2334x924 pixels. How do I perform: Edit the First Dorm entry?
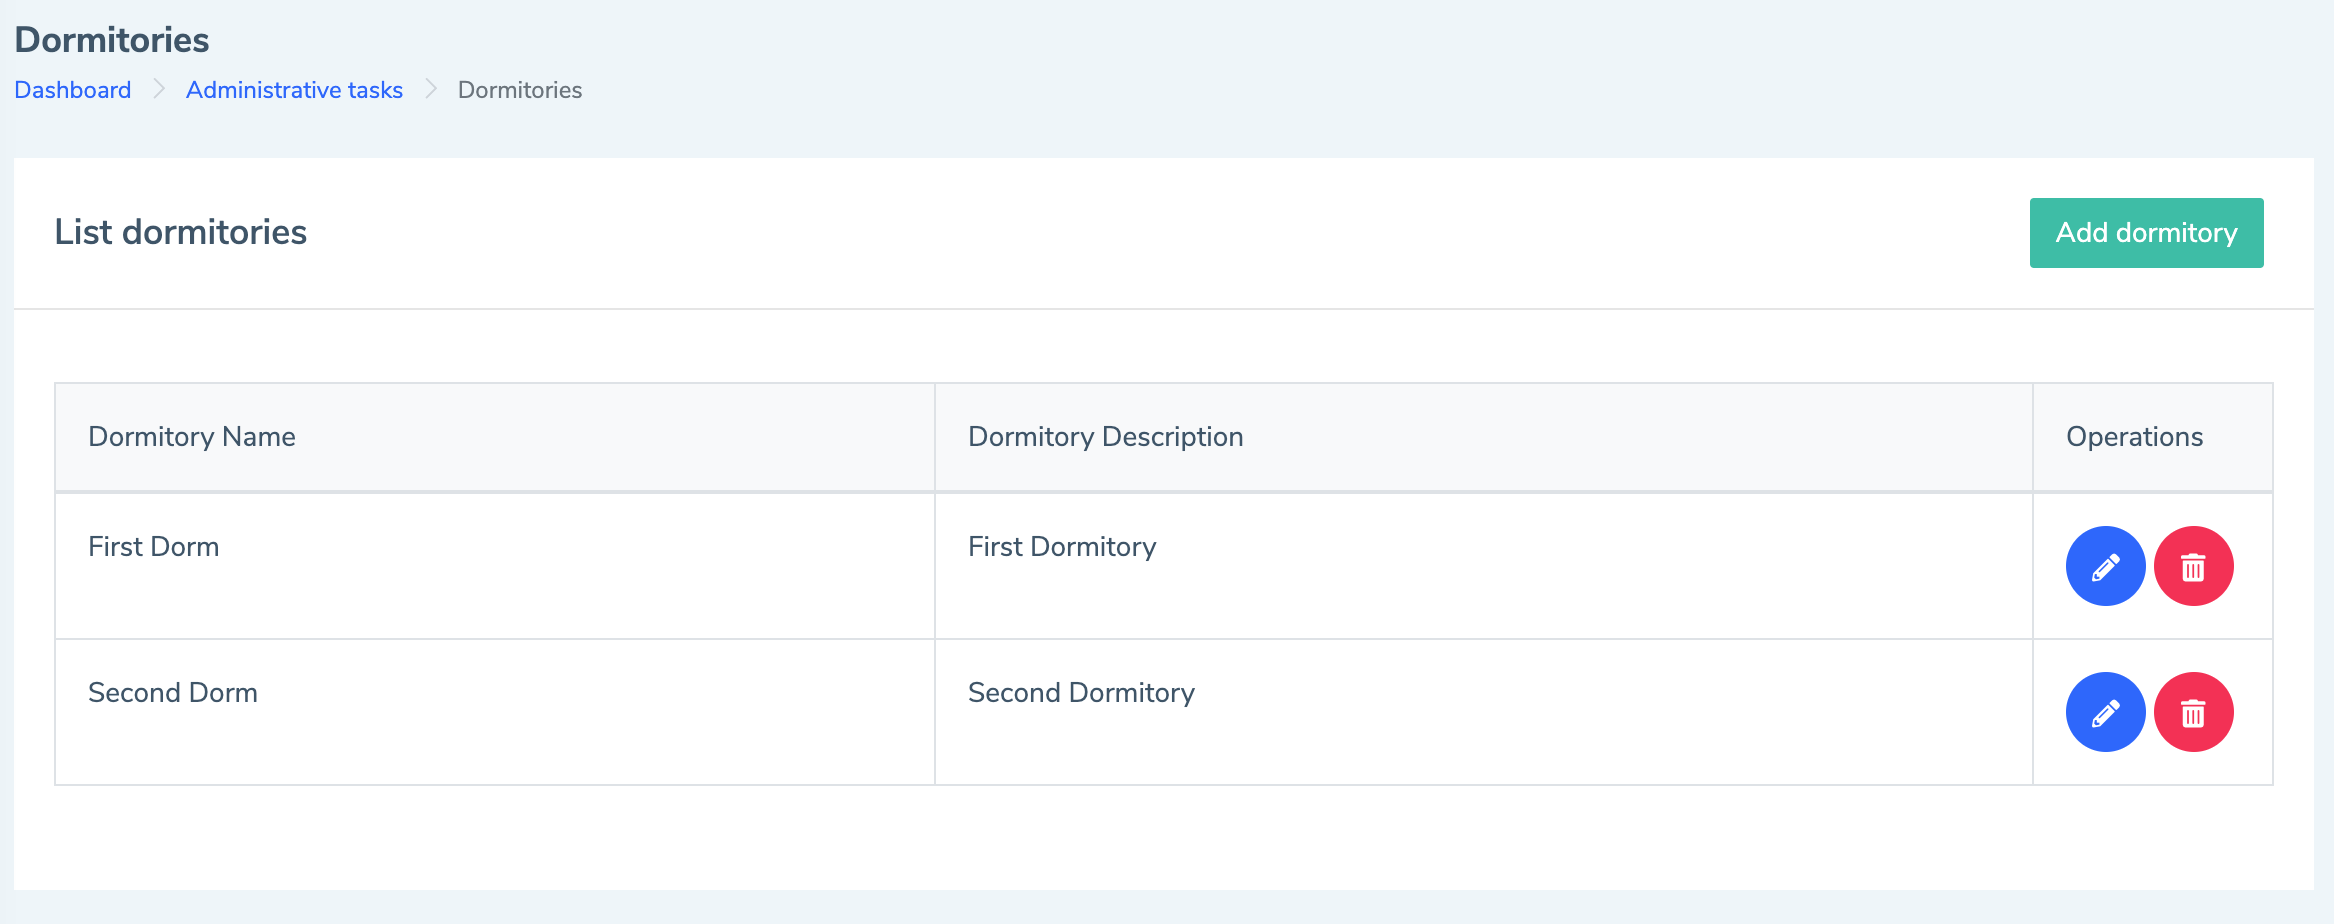pyautogui.click(x=2105, y=566)
